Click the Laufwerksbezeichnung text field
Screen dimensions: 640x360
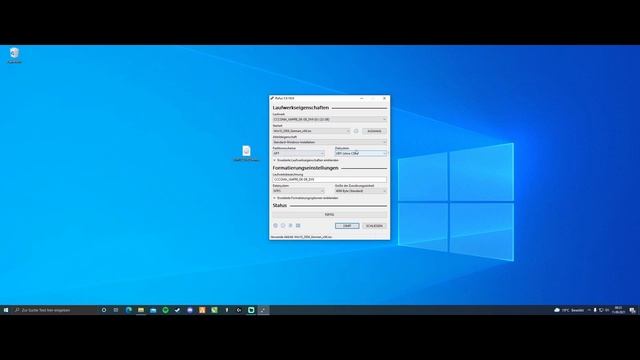click(x=329, y=180)
